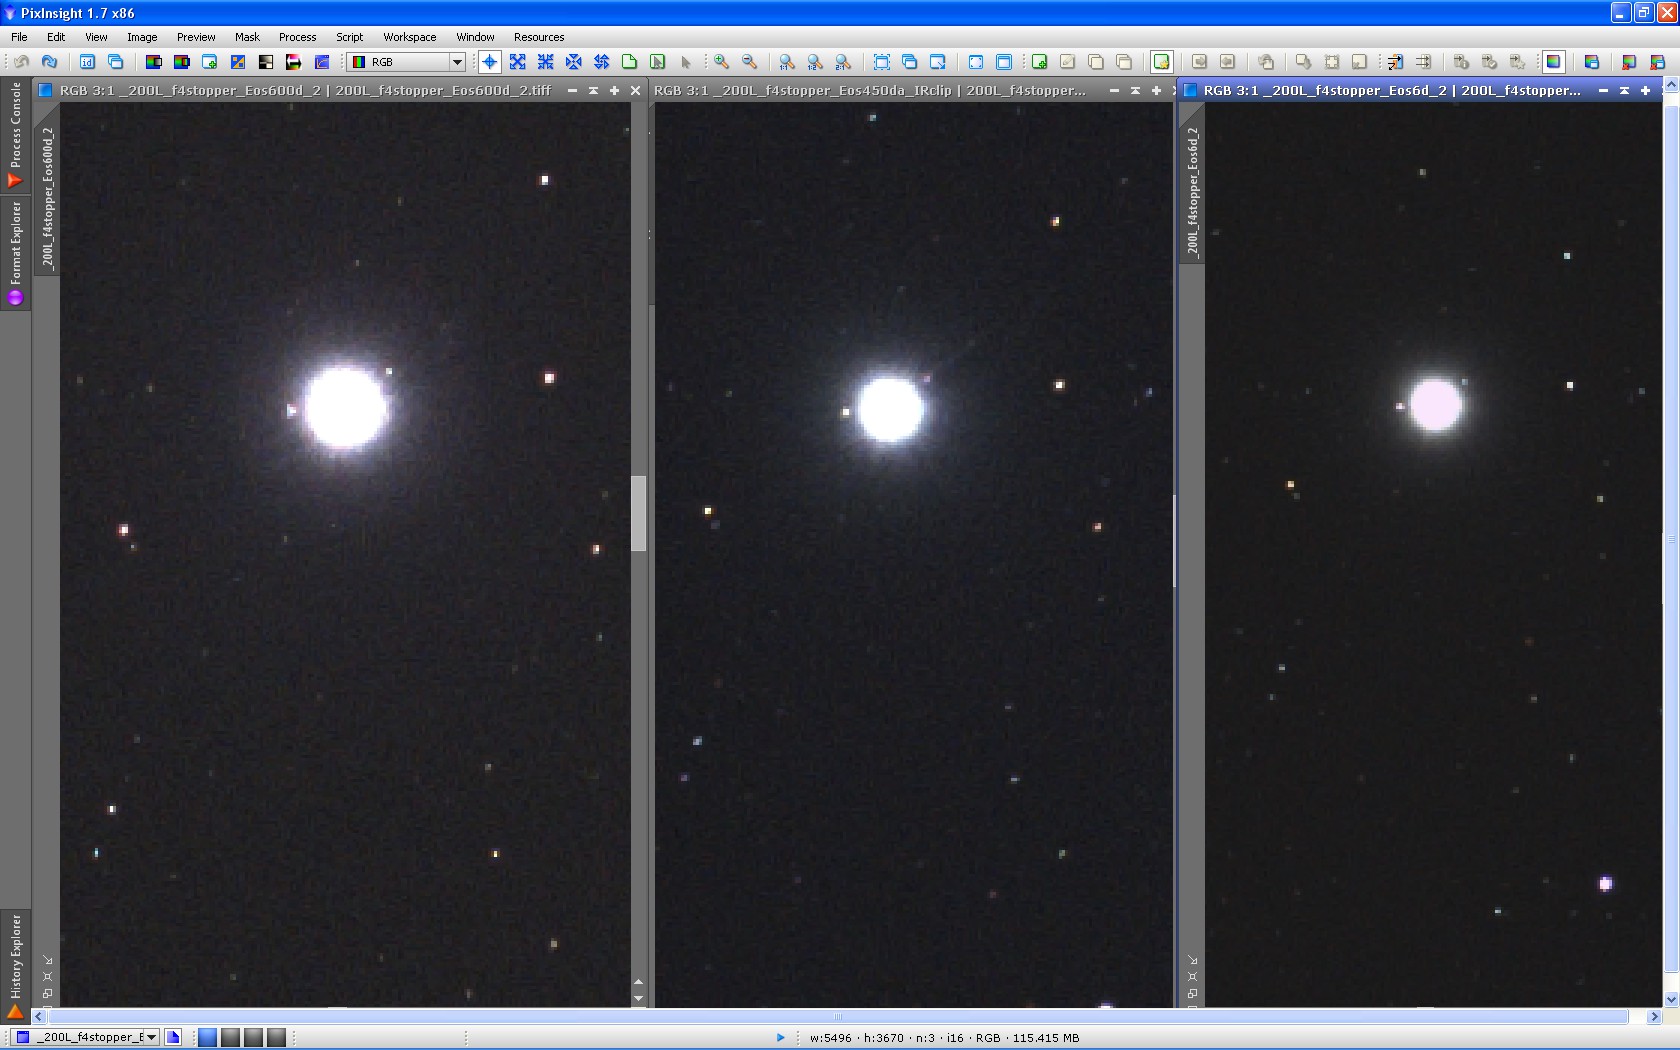This screenshot has height=1050, width=1680.
Task: Click the expand-arrows fit view icon
Action: pyautogui.click(x=517, y=62)
